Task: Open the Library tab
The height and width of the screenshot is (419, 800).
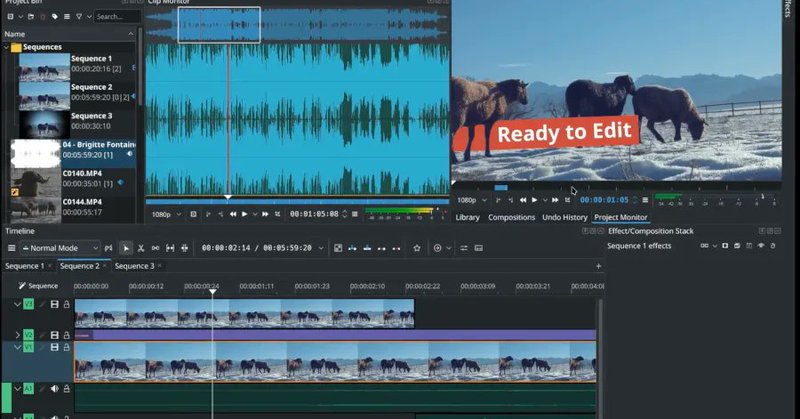Action: pos(467,217)
